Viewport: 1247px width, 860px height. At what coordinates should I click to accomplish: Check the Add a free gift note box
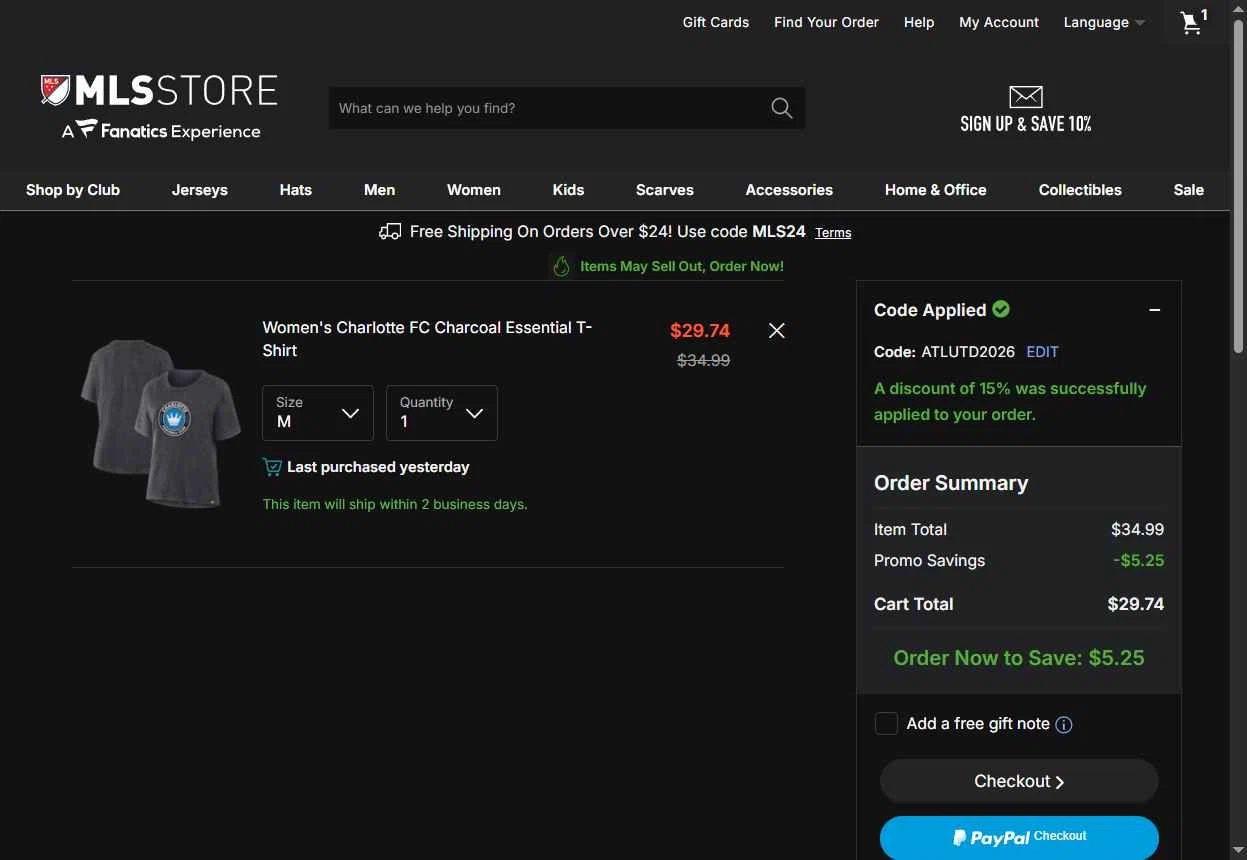click(x=886, y=724)
